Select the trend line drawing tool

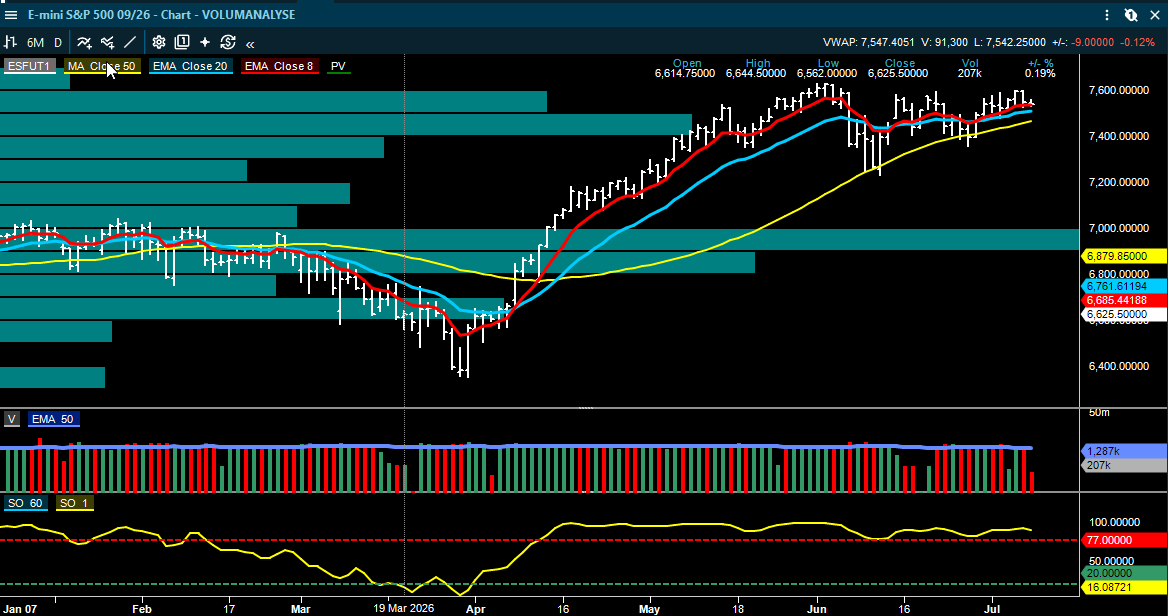(x=130, y=42)
